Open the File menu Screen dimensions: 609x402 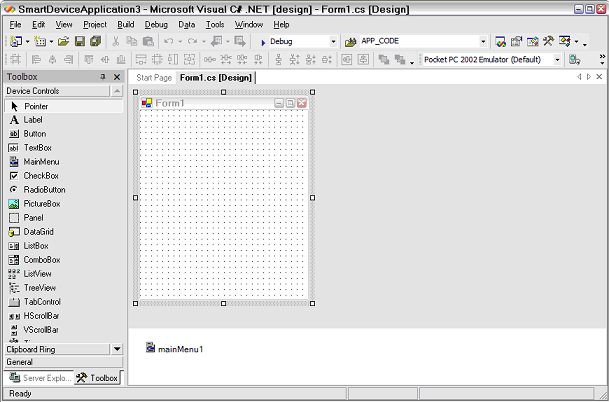pyautogui.click(x=16, y=24)
